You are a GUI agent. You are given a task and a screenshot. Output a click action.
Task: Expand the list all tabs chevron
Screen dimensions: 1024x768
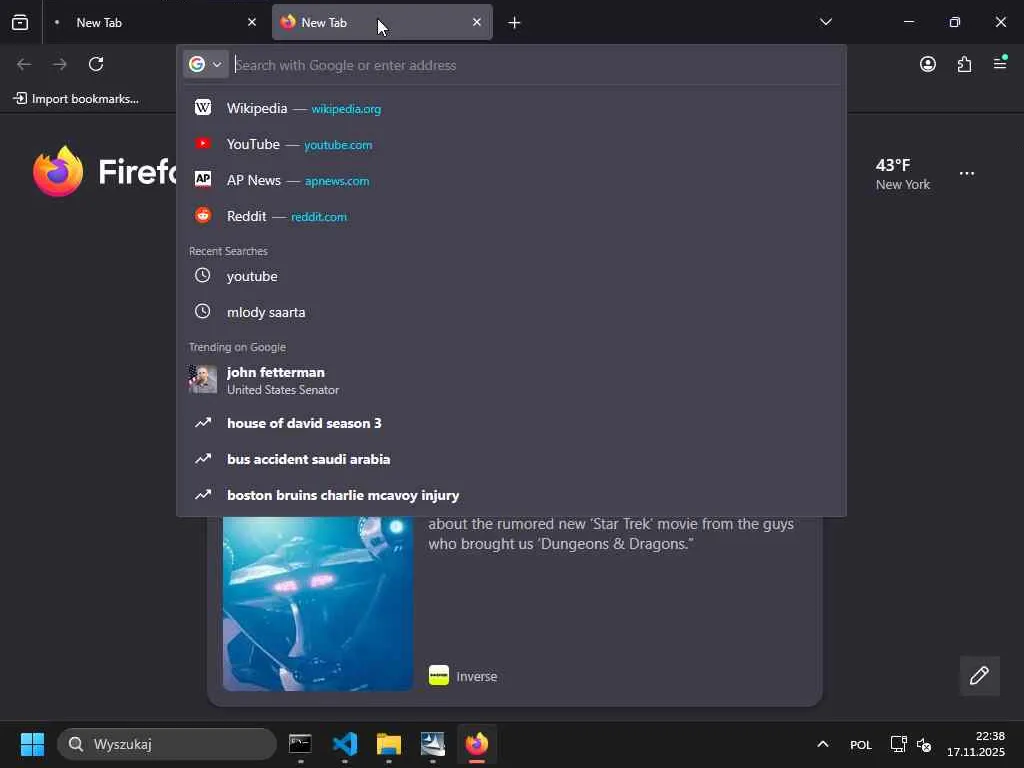coord(825,22)
